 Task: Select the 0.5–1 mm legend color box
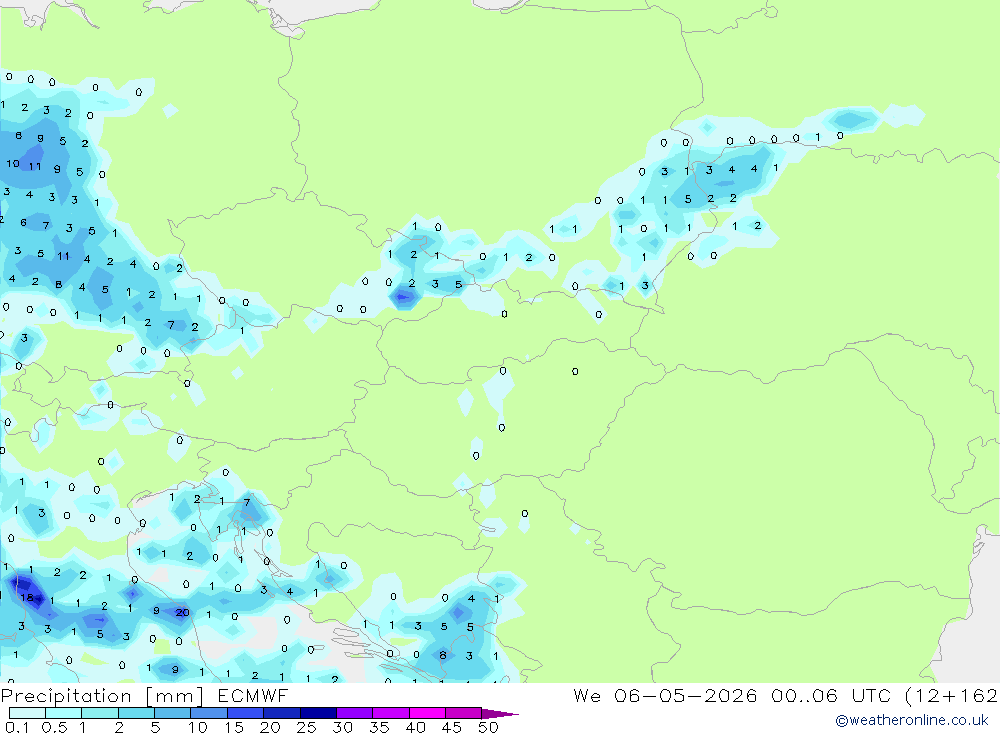(x=64, y=713)
